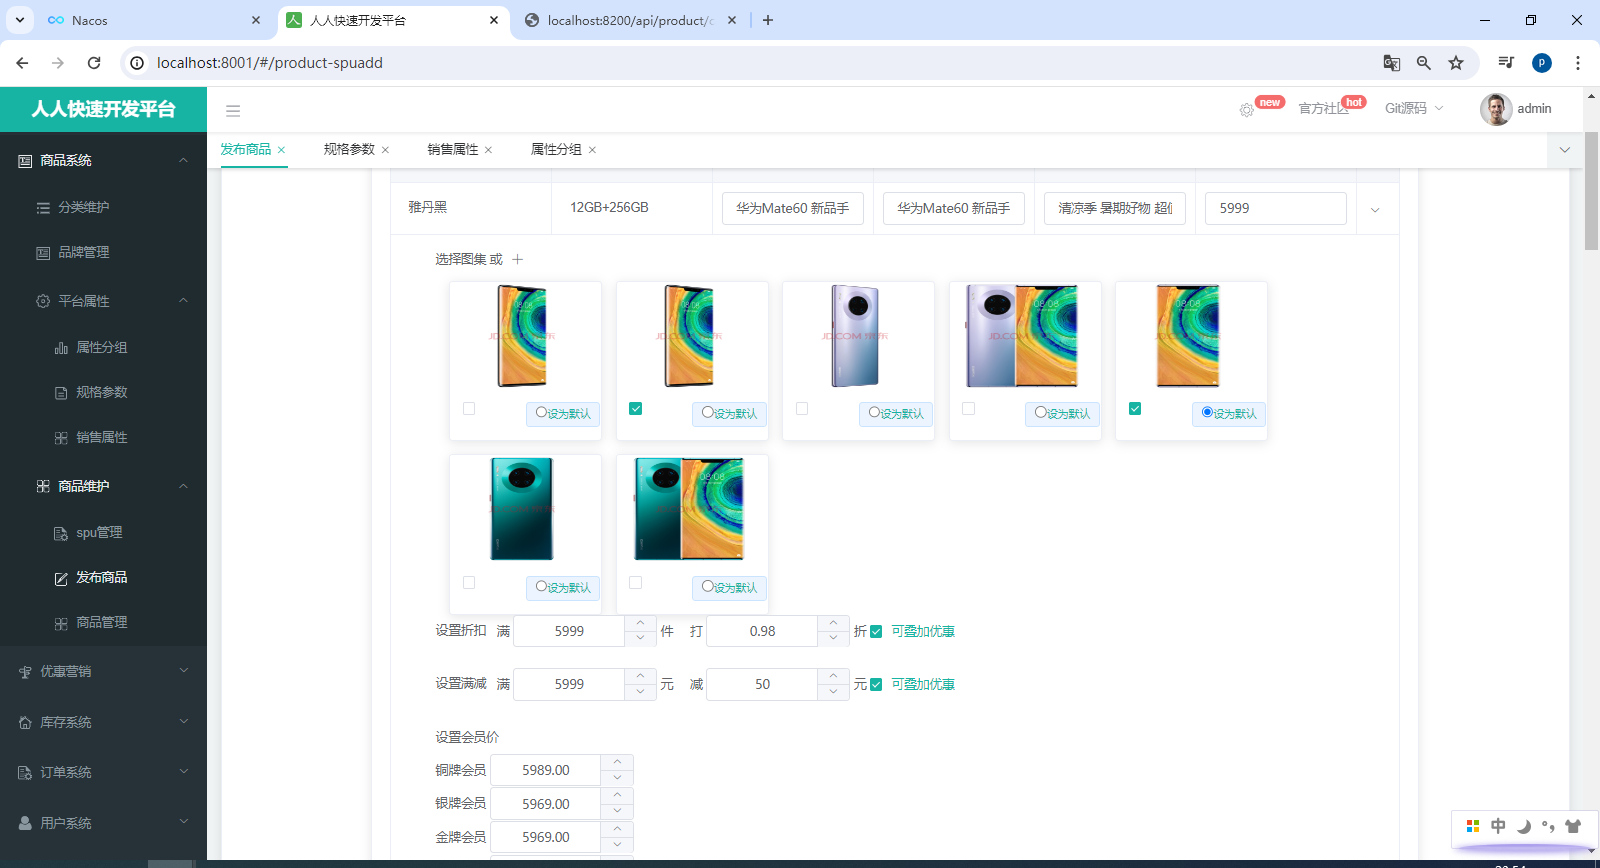Click the 库存系统 home icon
The width and height of the screenshot is (1600, 868).
25,723
